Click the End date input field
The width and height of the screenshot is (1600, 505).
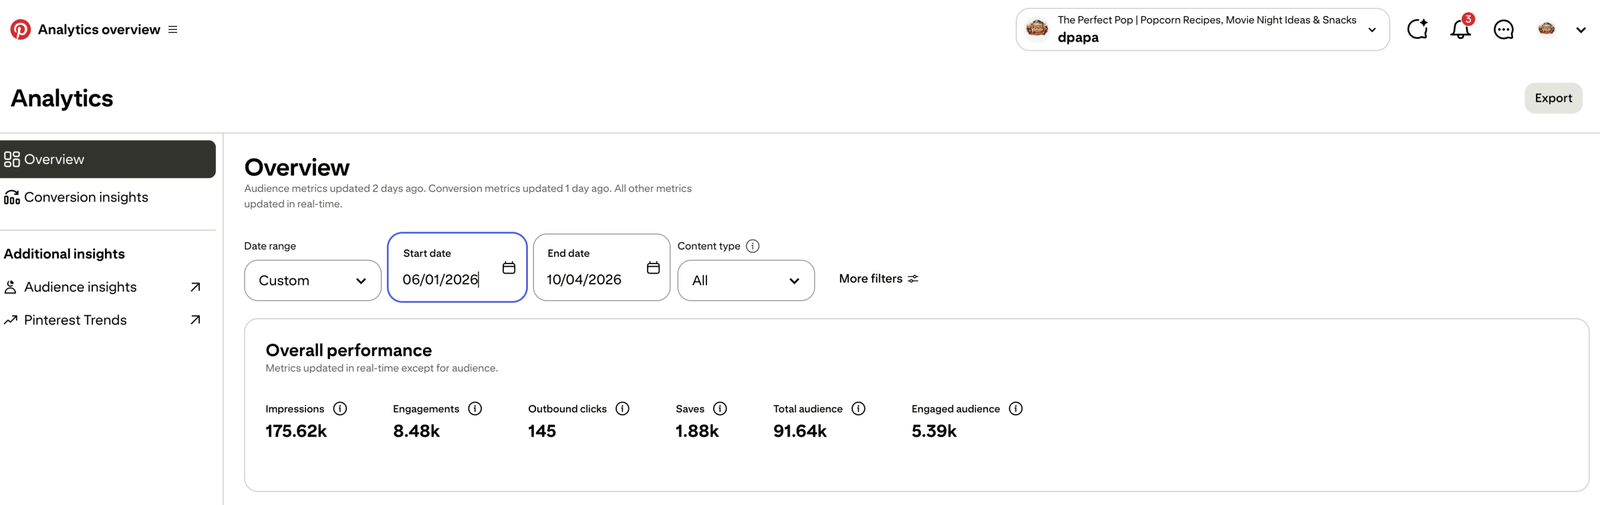[x=601, y=267]
